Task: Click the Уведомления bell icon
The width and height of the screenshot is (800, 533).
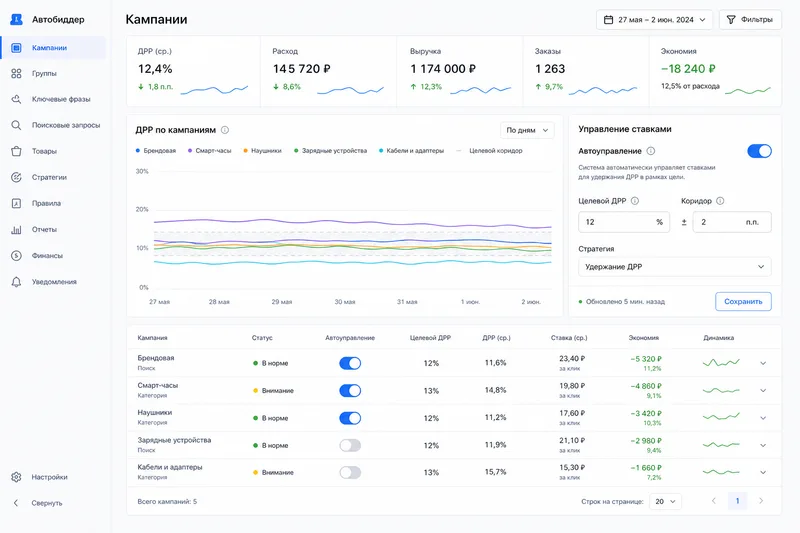Action: [16, 282]
